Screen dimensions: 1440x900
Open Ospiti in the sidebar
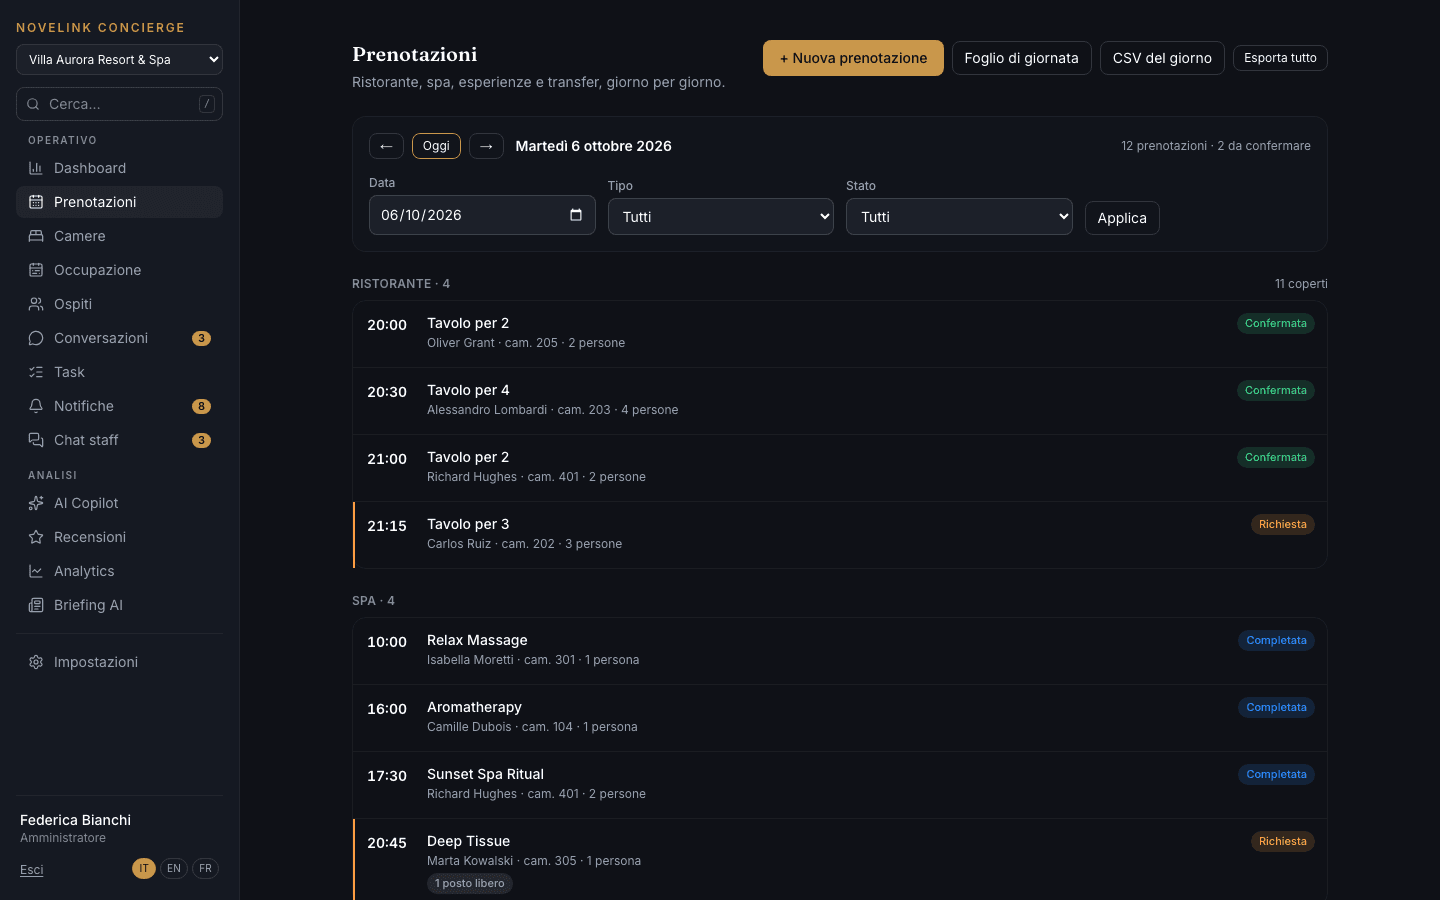[x=119, y=304]
